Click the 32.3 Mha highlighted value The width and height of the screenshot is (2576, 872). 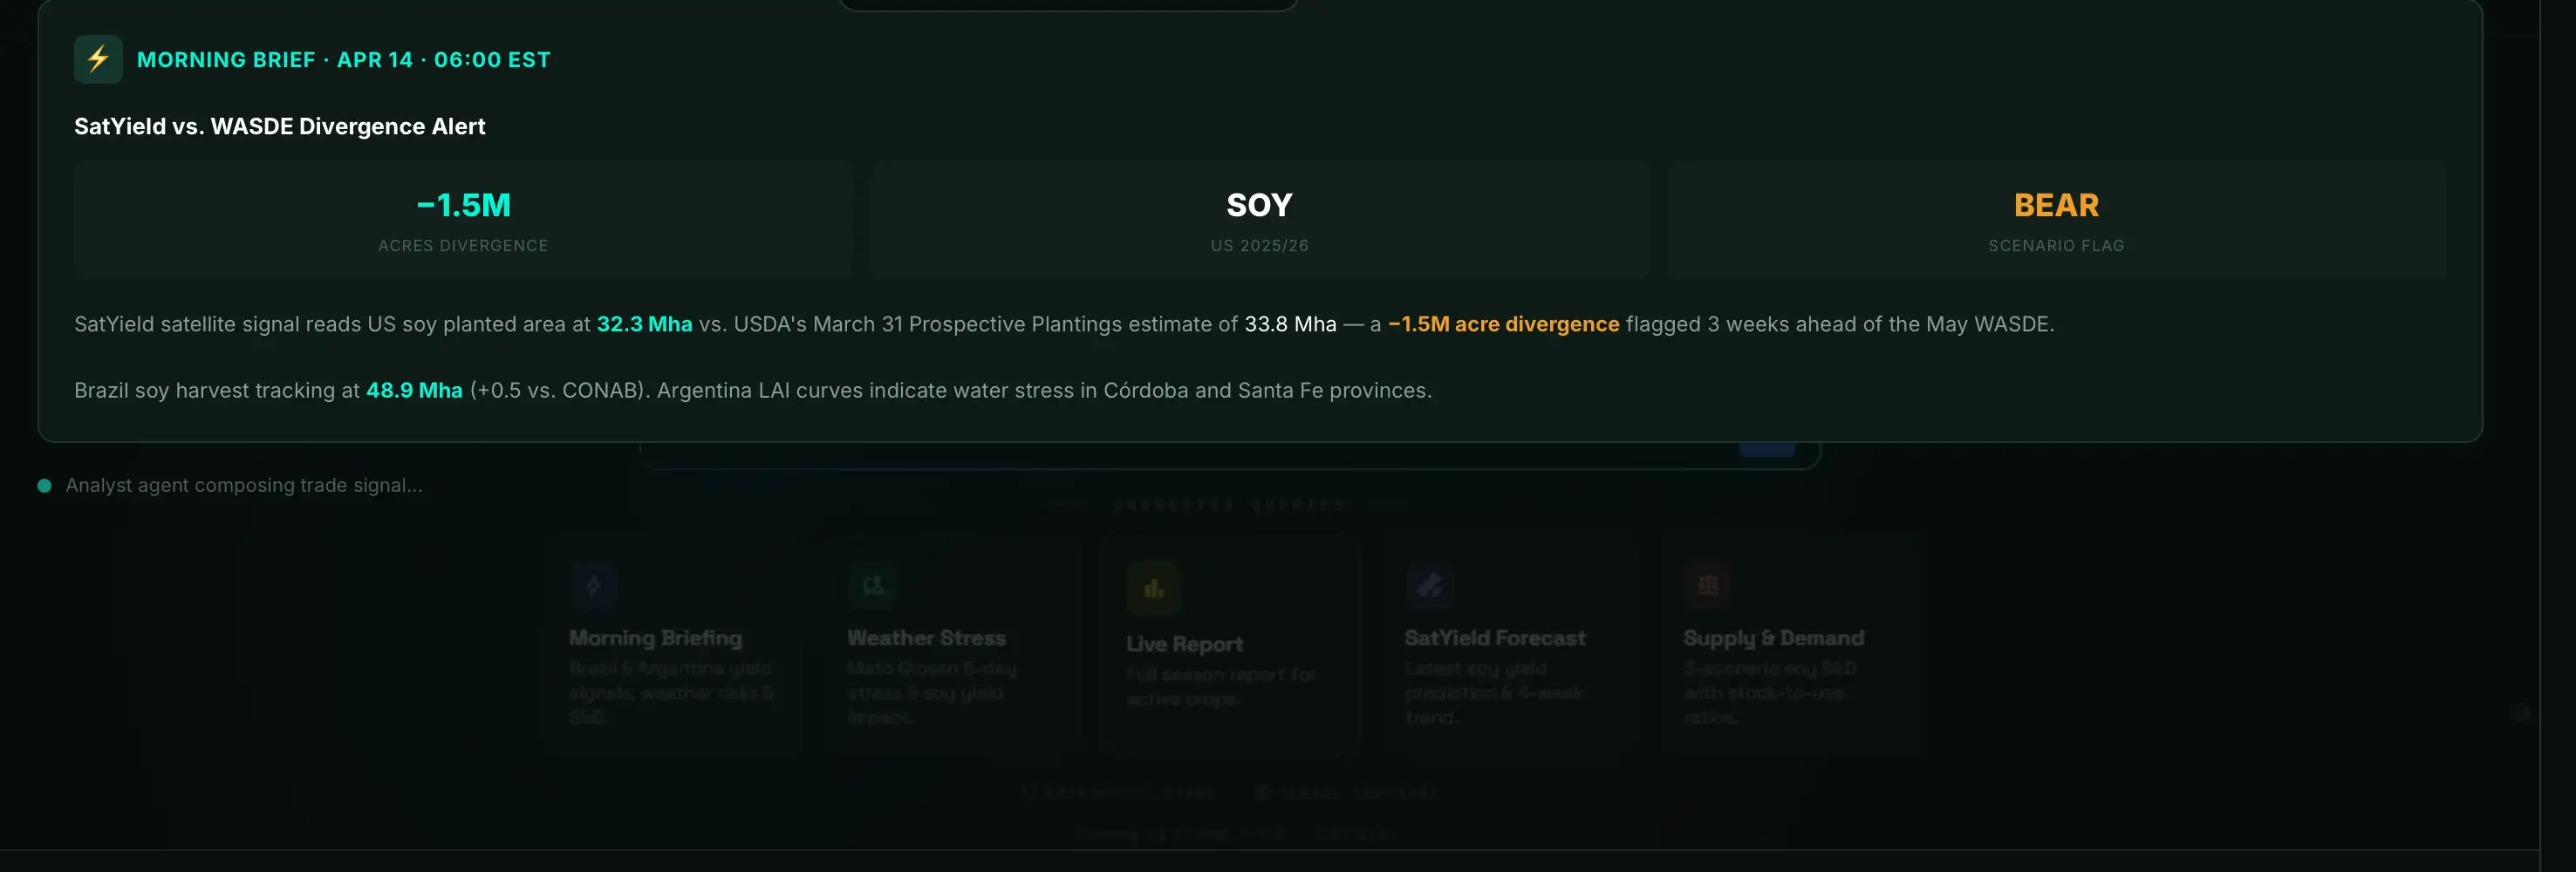(644, 324)
